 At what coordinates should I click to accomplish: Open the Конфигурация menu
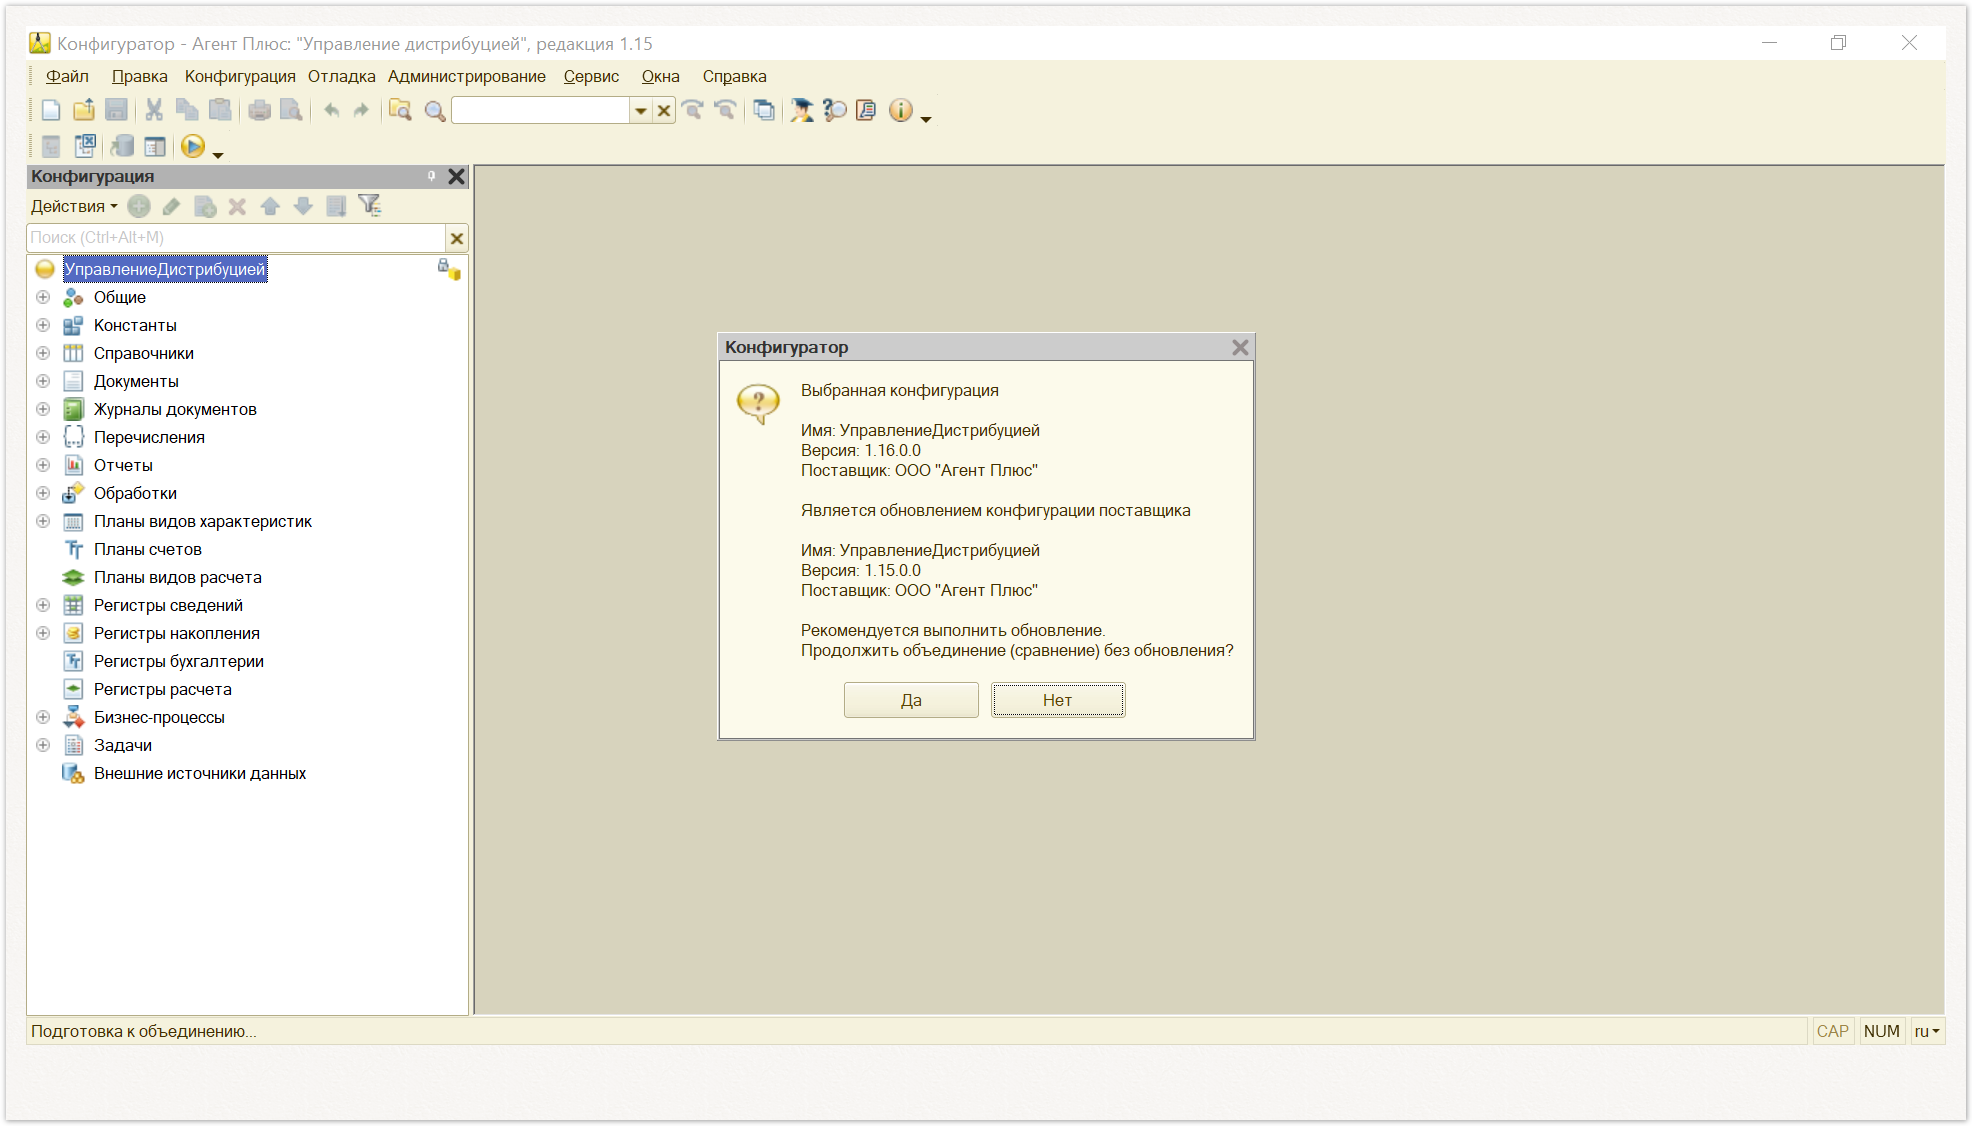click(x=240, y=76)
